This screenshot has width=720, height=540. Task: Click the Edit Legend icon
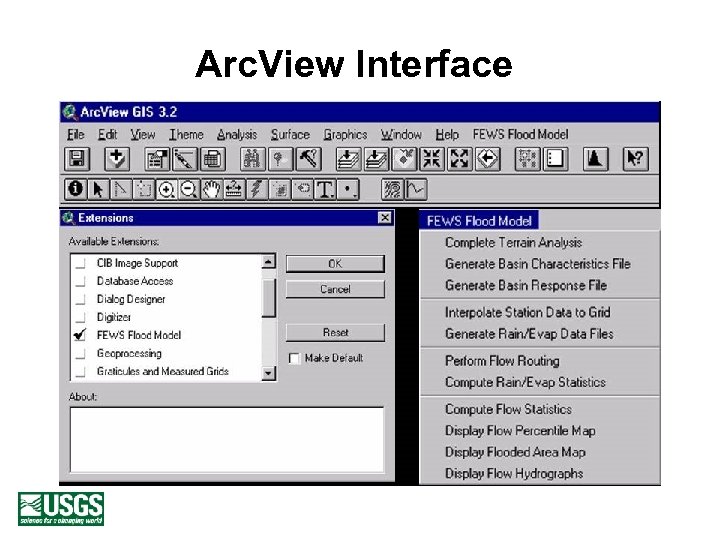[185, 159]
